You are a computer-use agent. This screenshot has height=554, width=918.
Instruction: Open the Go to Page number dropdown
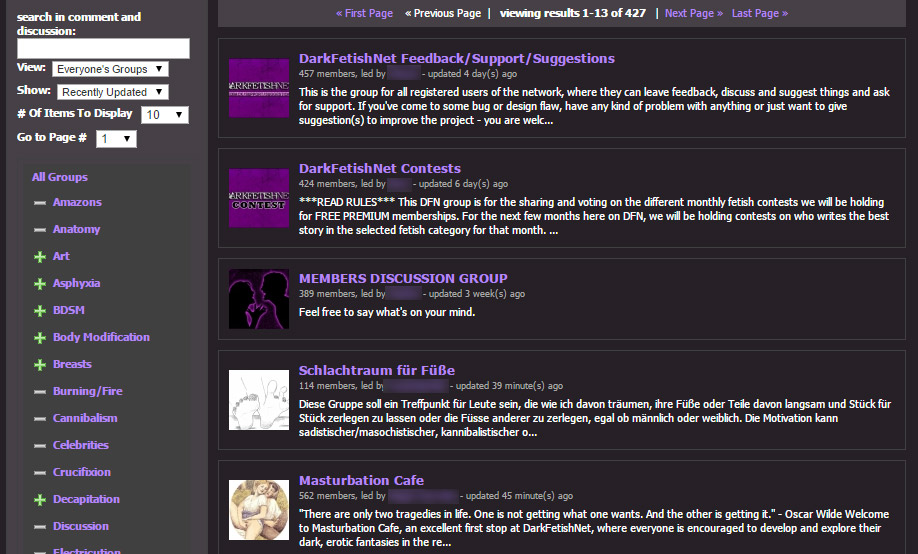click(x=116, y=139)
